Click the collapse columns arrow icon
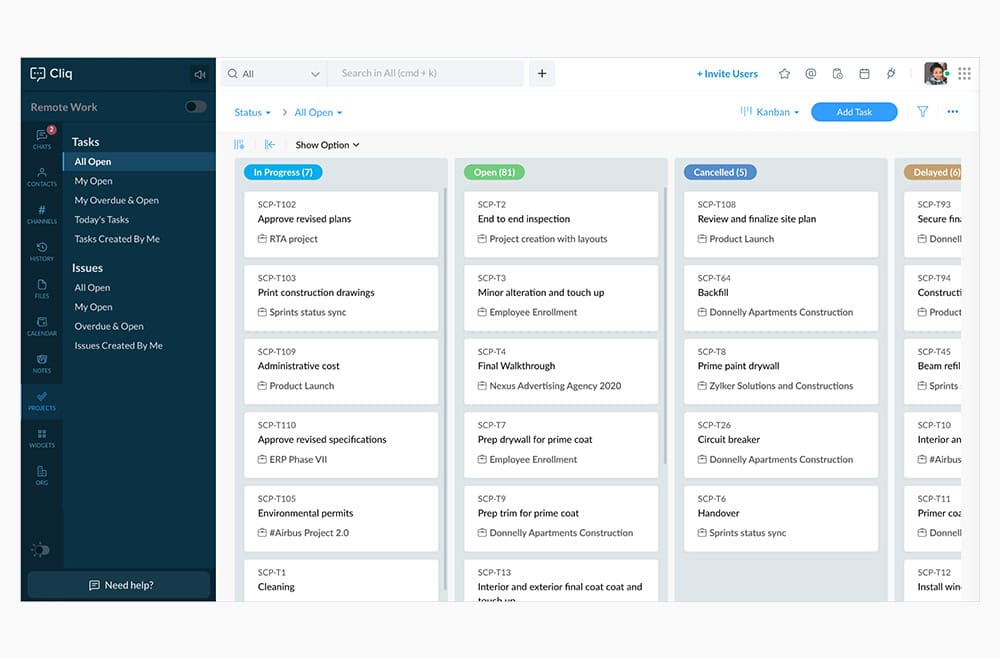 click(270, 145)
